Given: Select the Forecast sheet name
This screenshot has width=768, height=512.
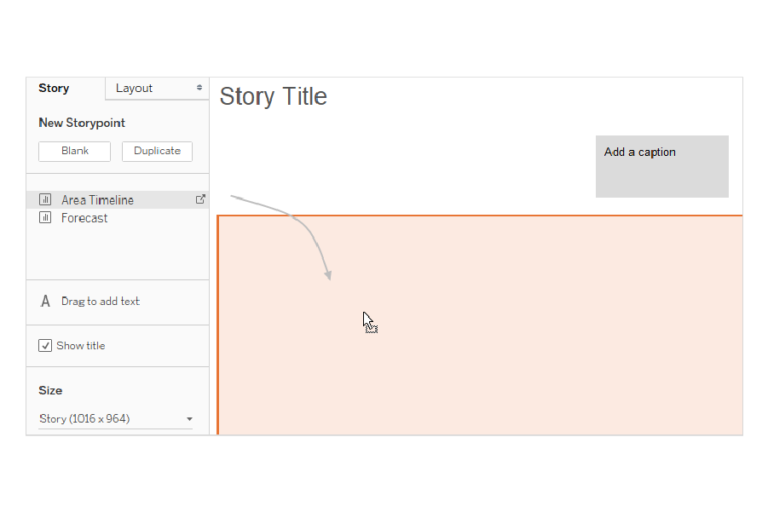Looking at the screenshot, I should tap(84, 218).
